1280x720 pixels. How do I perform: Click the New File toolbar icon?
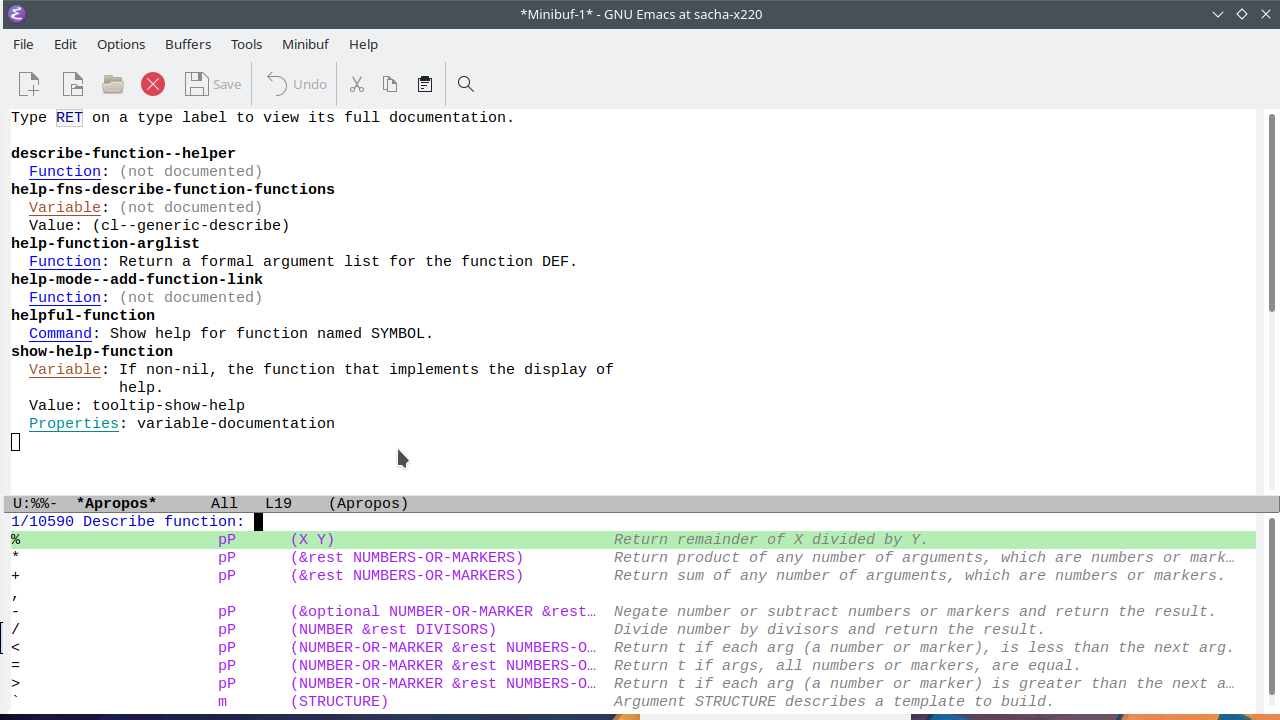[29, 84]
